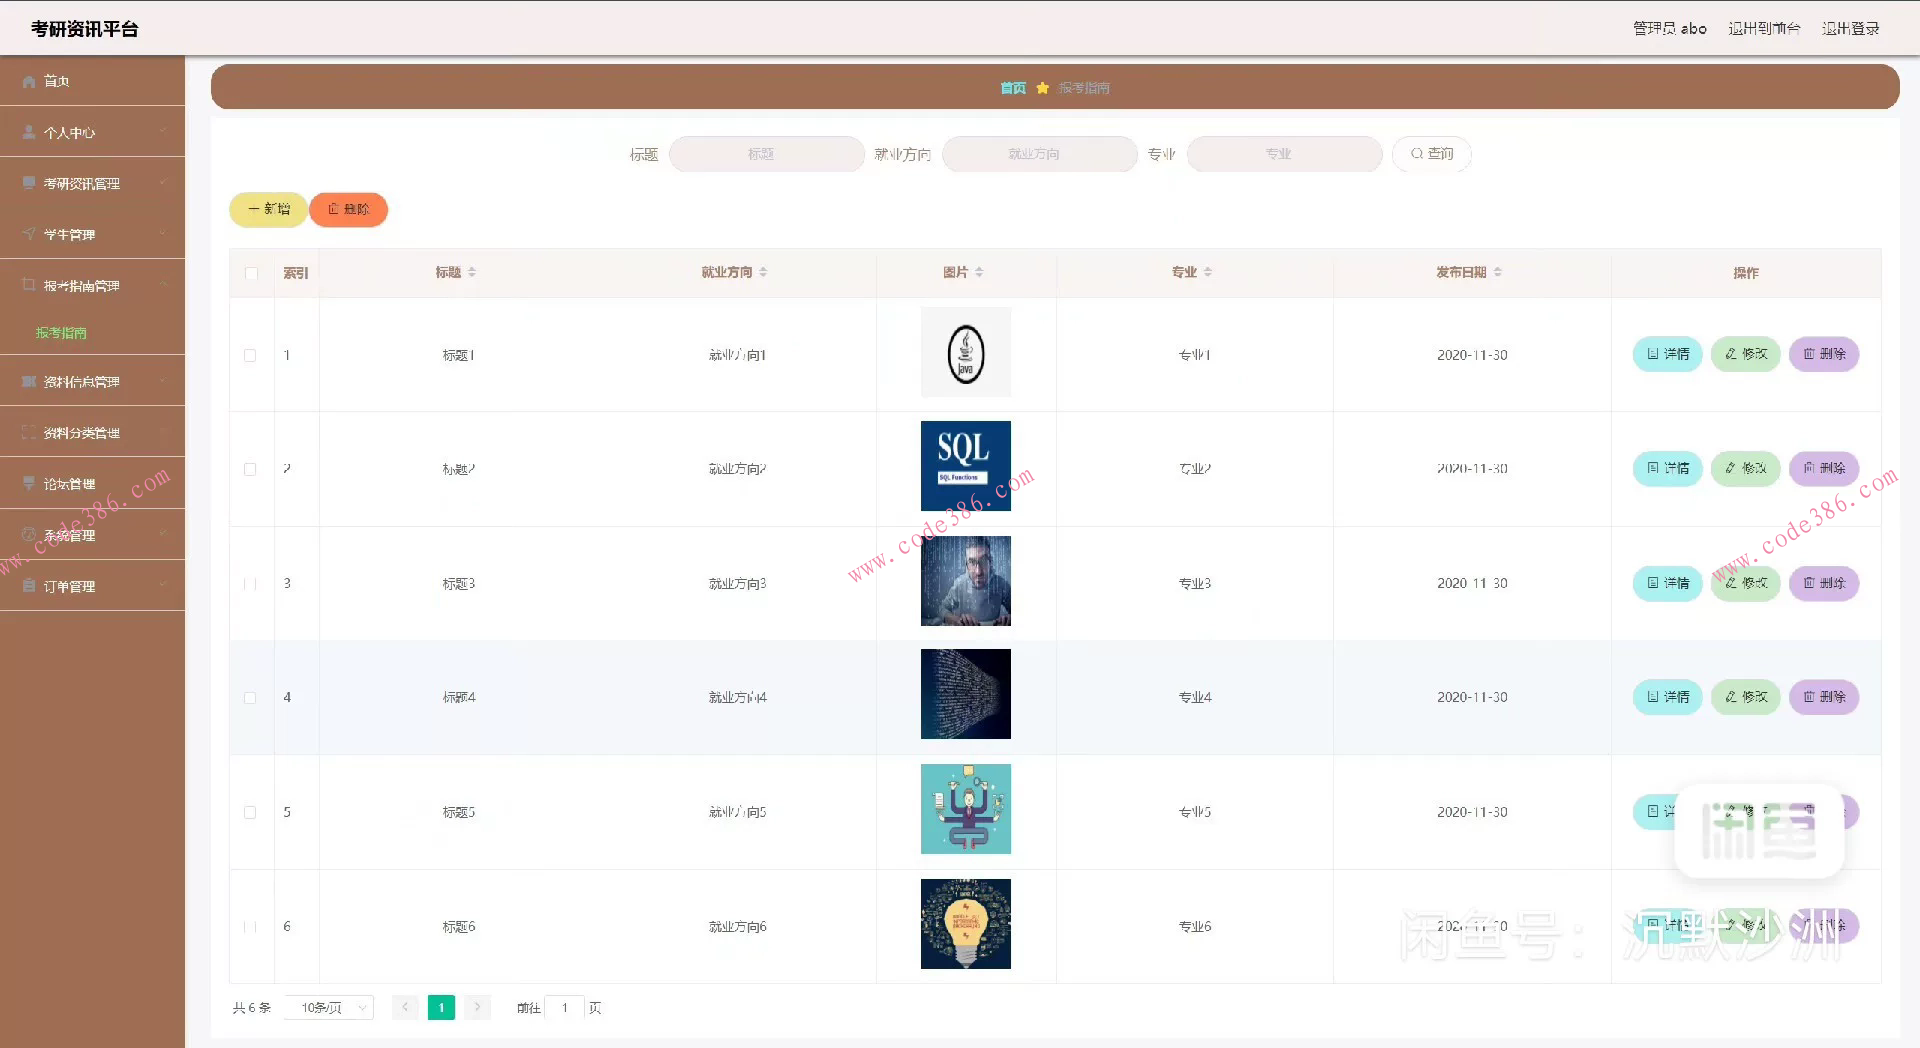The image size is (1920, 1048).
Task: Click the yellow 新增 add button
Action: click(x=268, y=209)
